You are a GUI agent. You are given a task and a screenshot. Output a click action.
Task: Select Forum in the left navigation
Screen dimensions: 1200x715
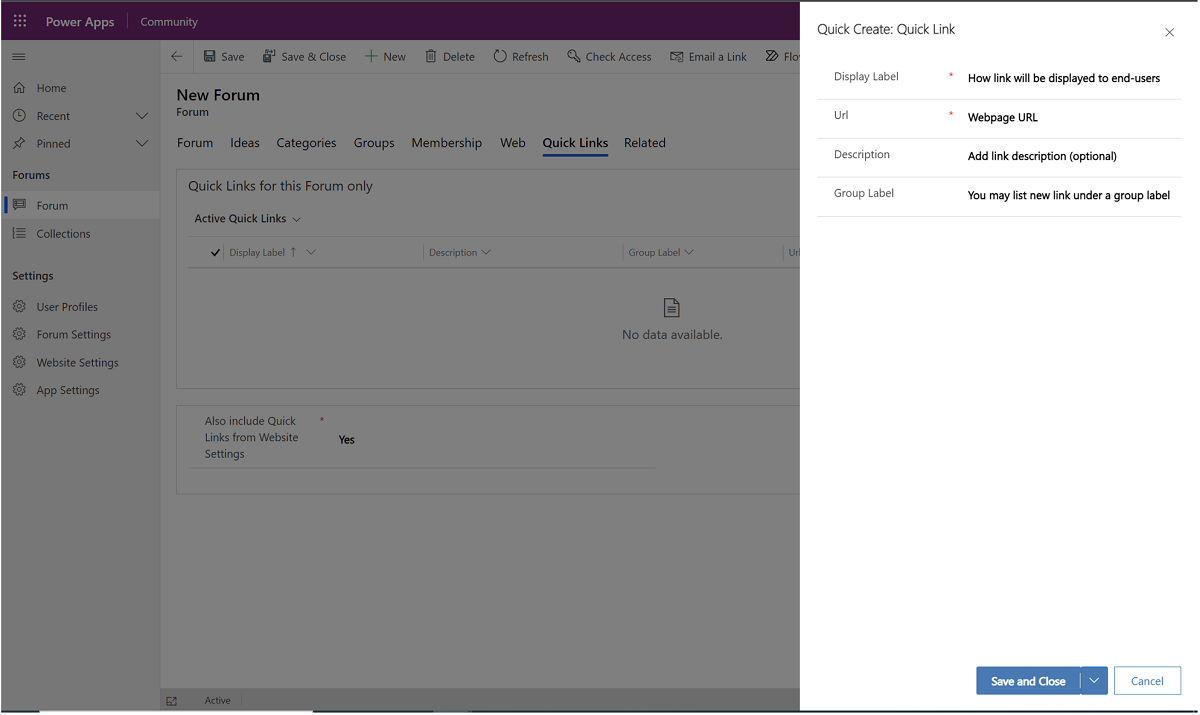click(80, 205)
